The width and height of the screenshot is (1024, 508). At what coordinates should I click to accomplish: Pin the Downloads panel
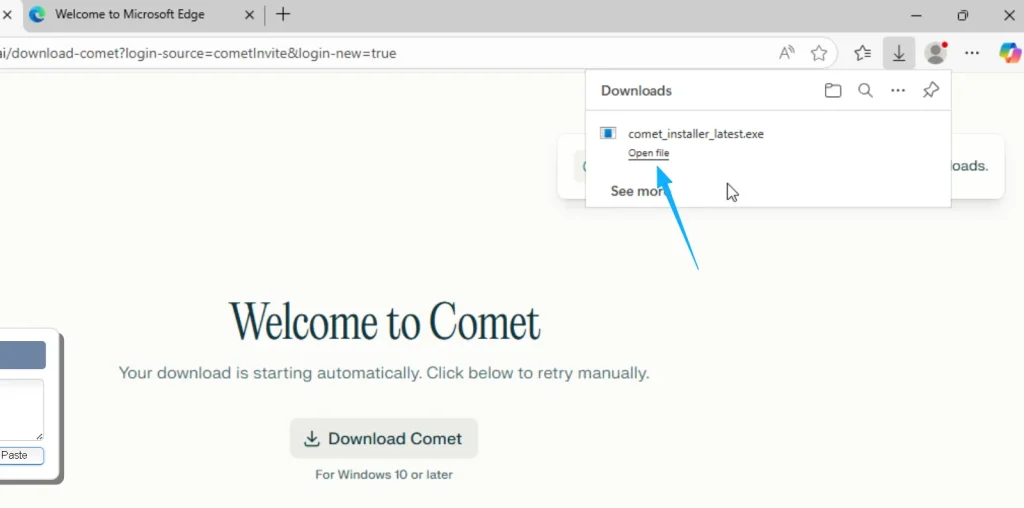(x=930, y=91)
